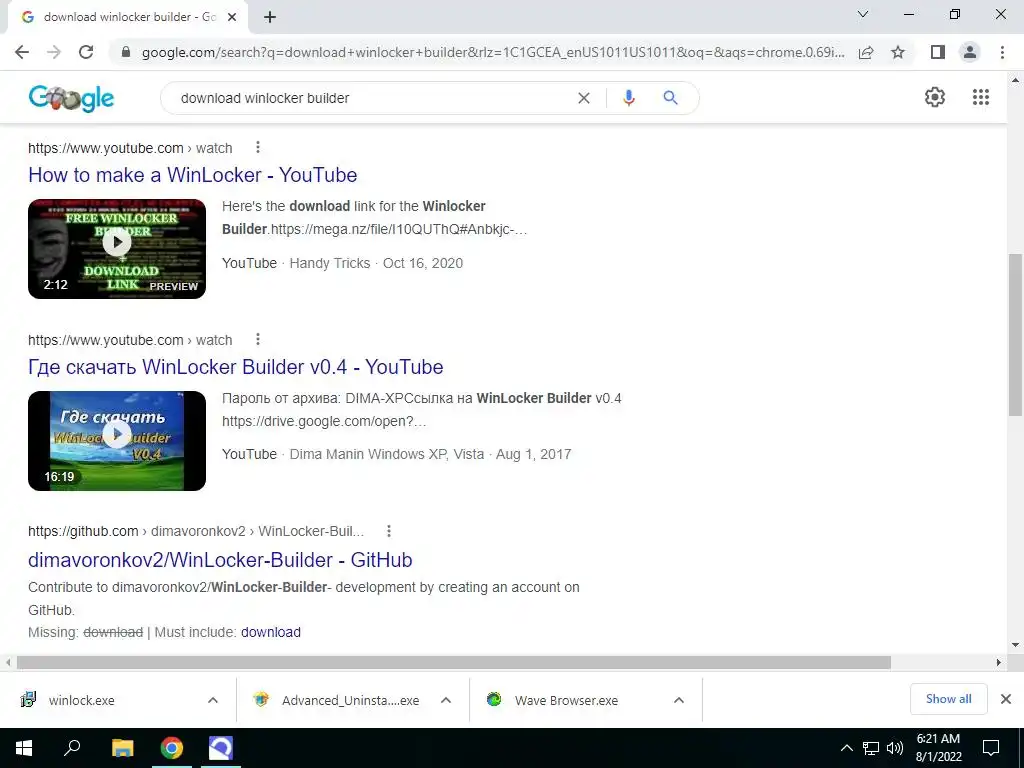Bookmark this tab with star icon
The height and width of the screenshot is (768, 1024).
tap(898, 52)
